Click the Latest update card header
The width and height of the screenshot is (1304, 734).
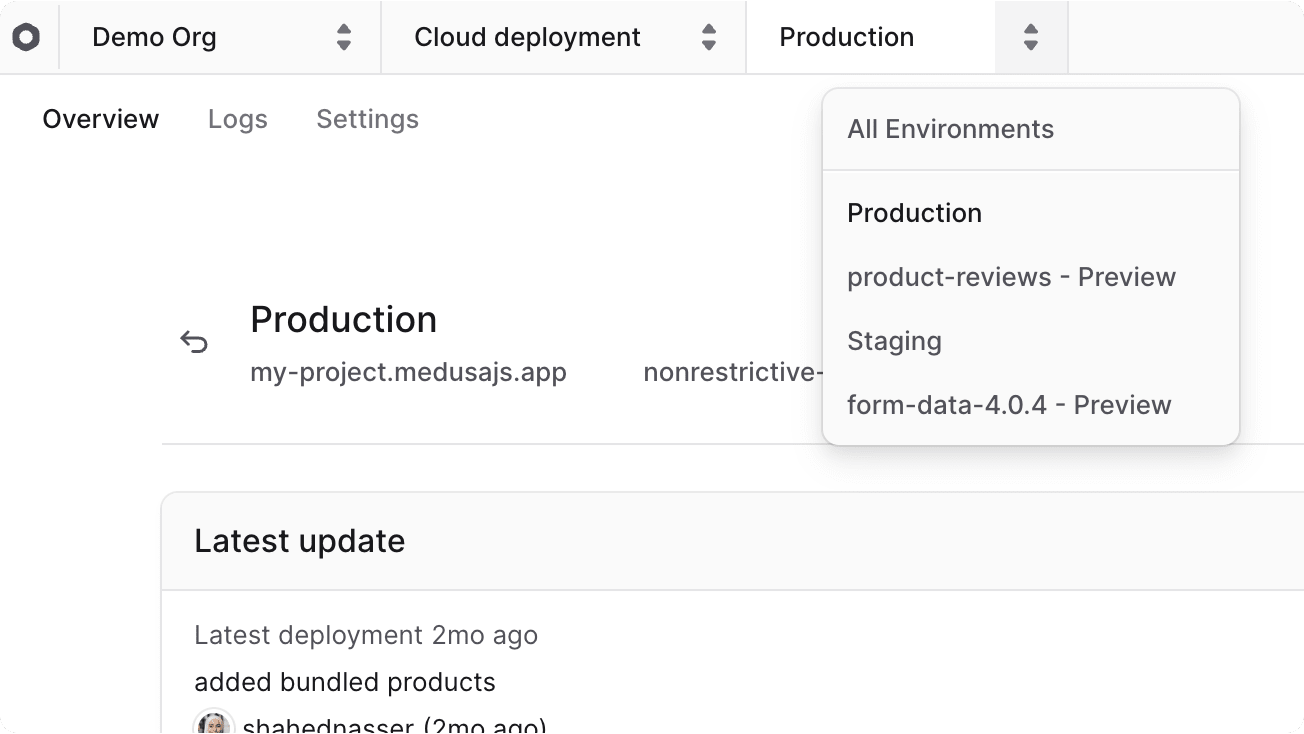click(300, 540)
